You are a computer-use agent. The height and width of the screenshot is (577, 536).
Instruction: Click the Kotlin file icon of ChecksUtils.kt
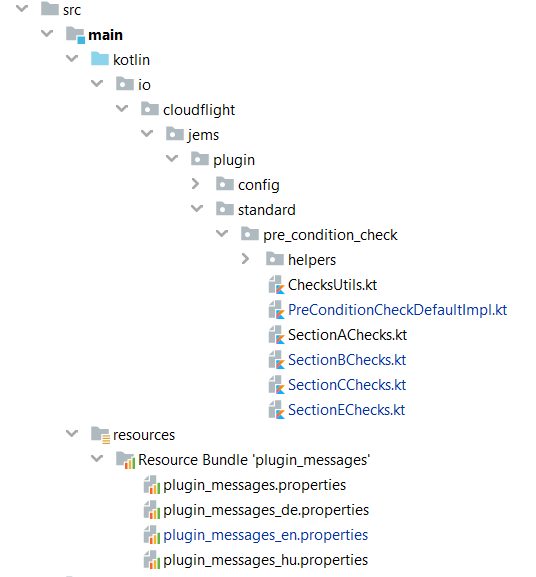[x=276, y=285]
